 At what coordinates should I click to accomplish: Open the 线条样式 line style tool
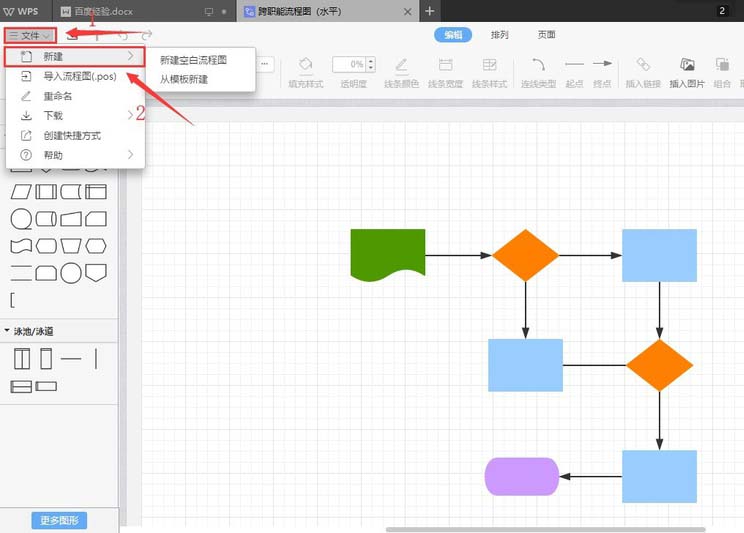point(489,72)
